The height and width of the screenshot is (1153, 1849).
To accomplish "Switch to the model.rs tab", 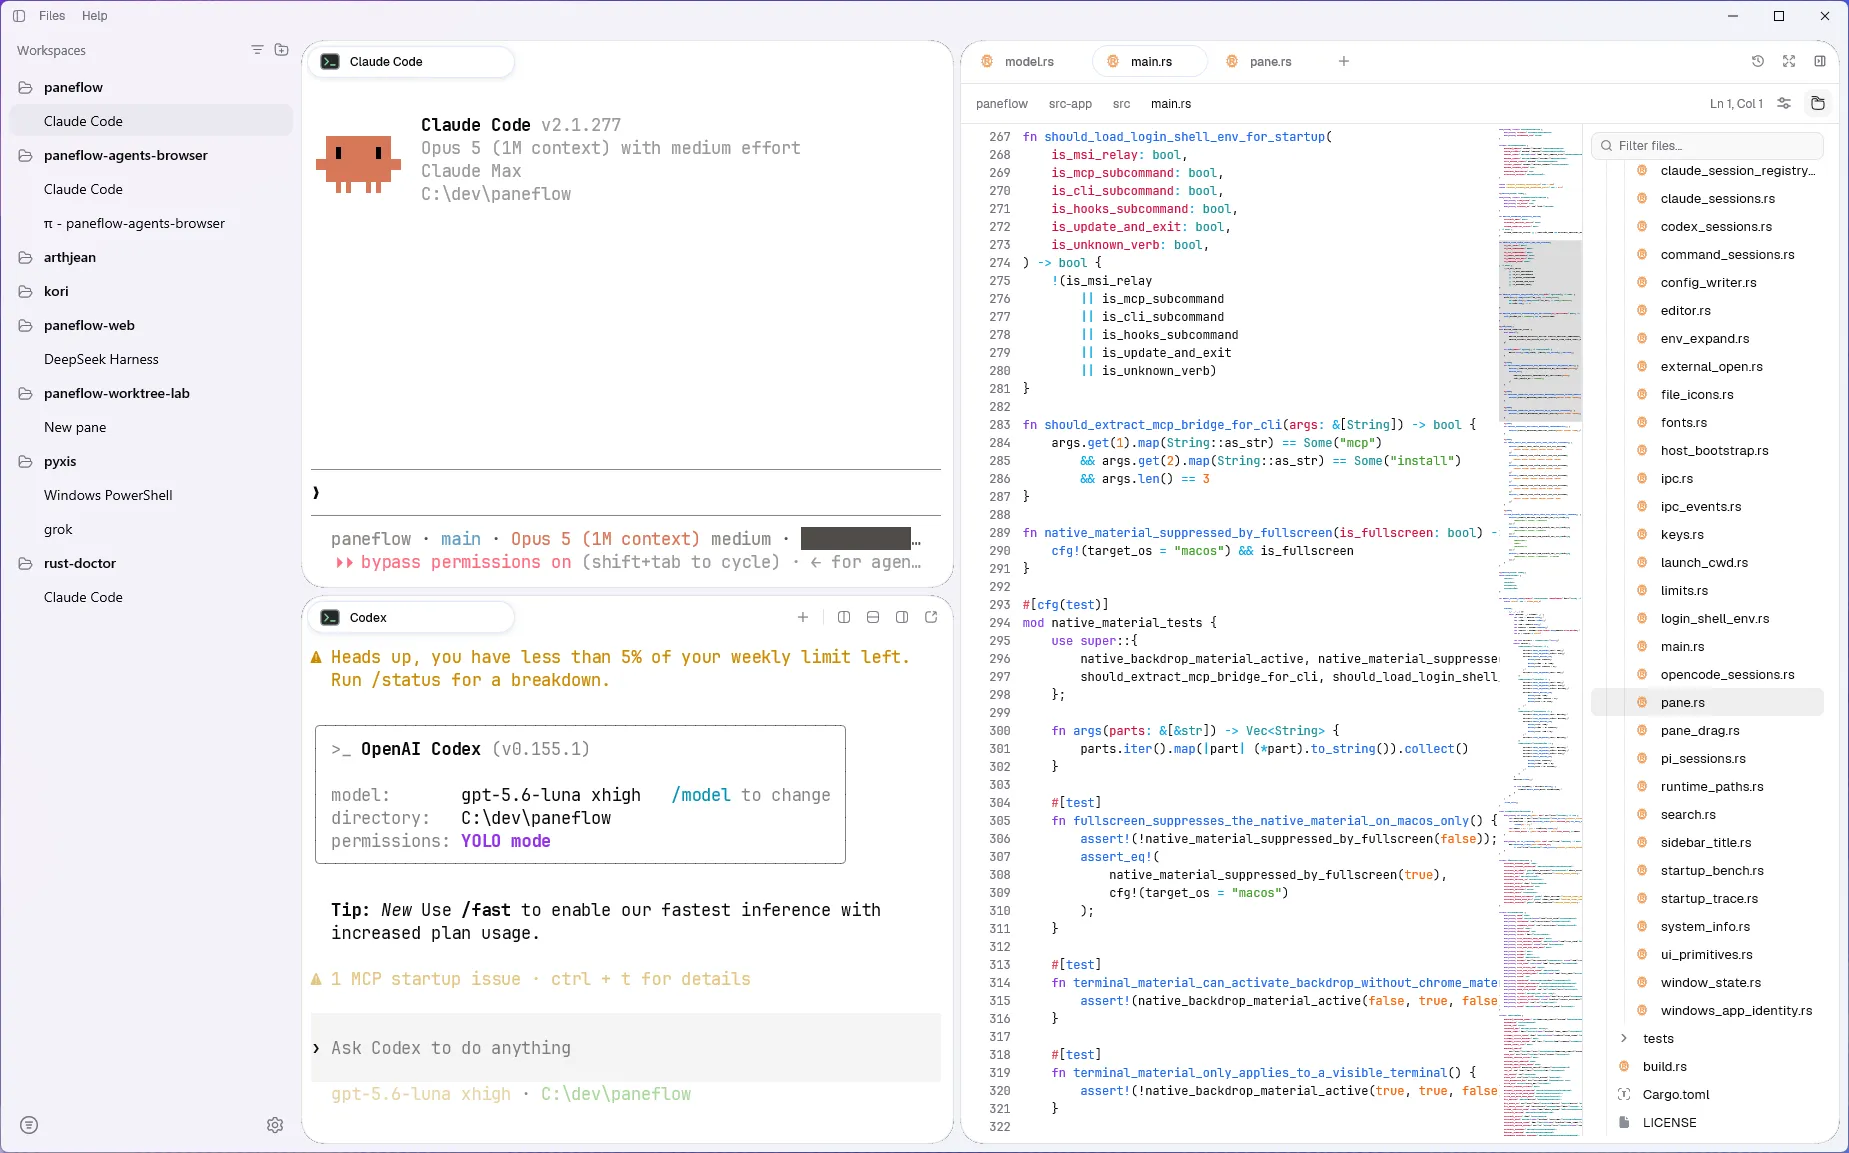I will tap(1028, 62).
